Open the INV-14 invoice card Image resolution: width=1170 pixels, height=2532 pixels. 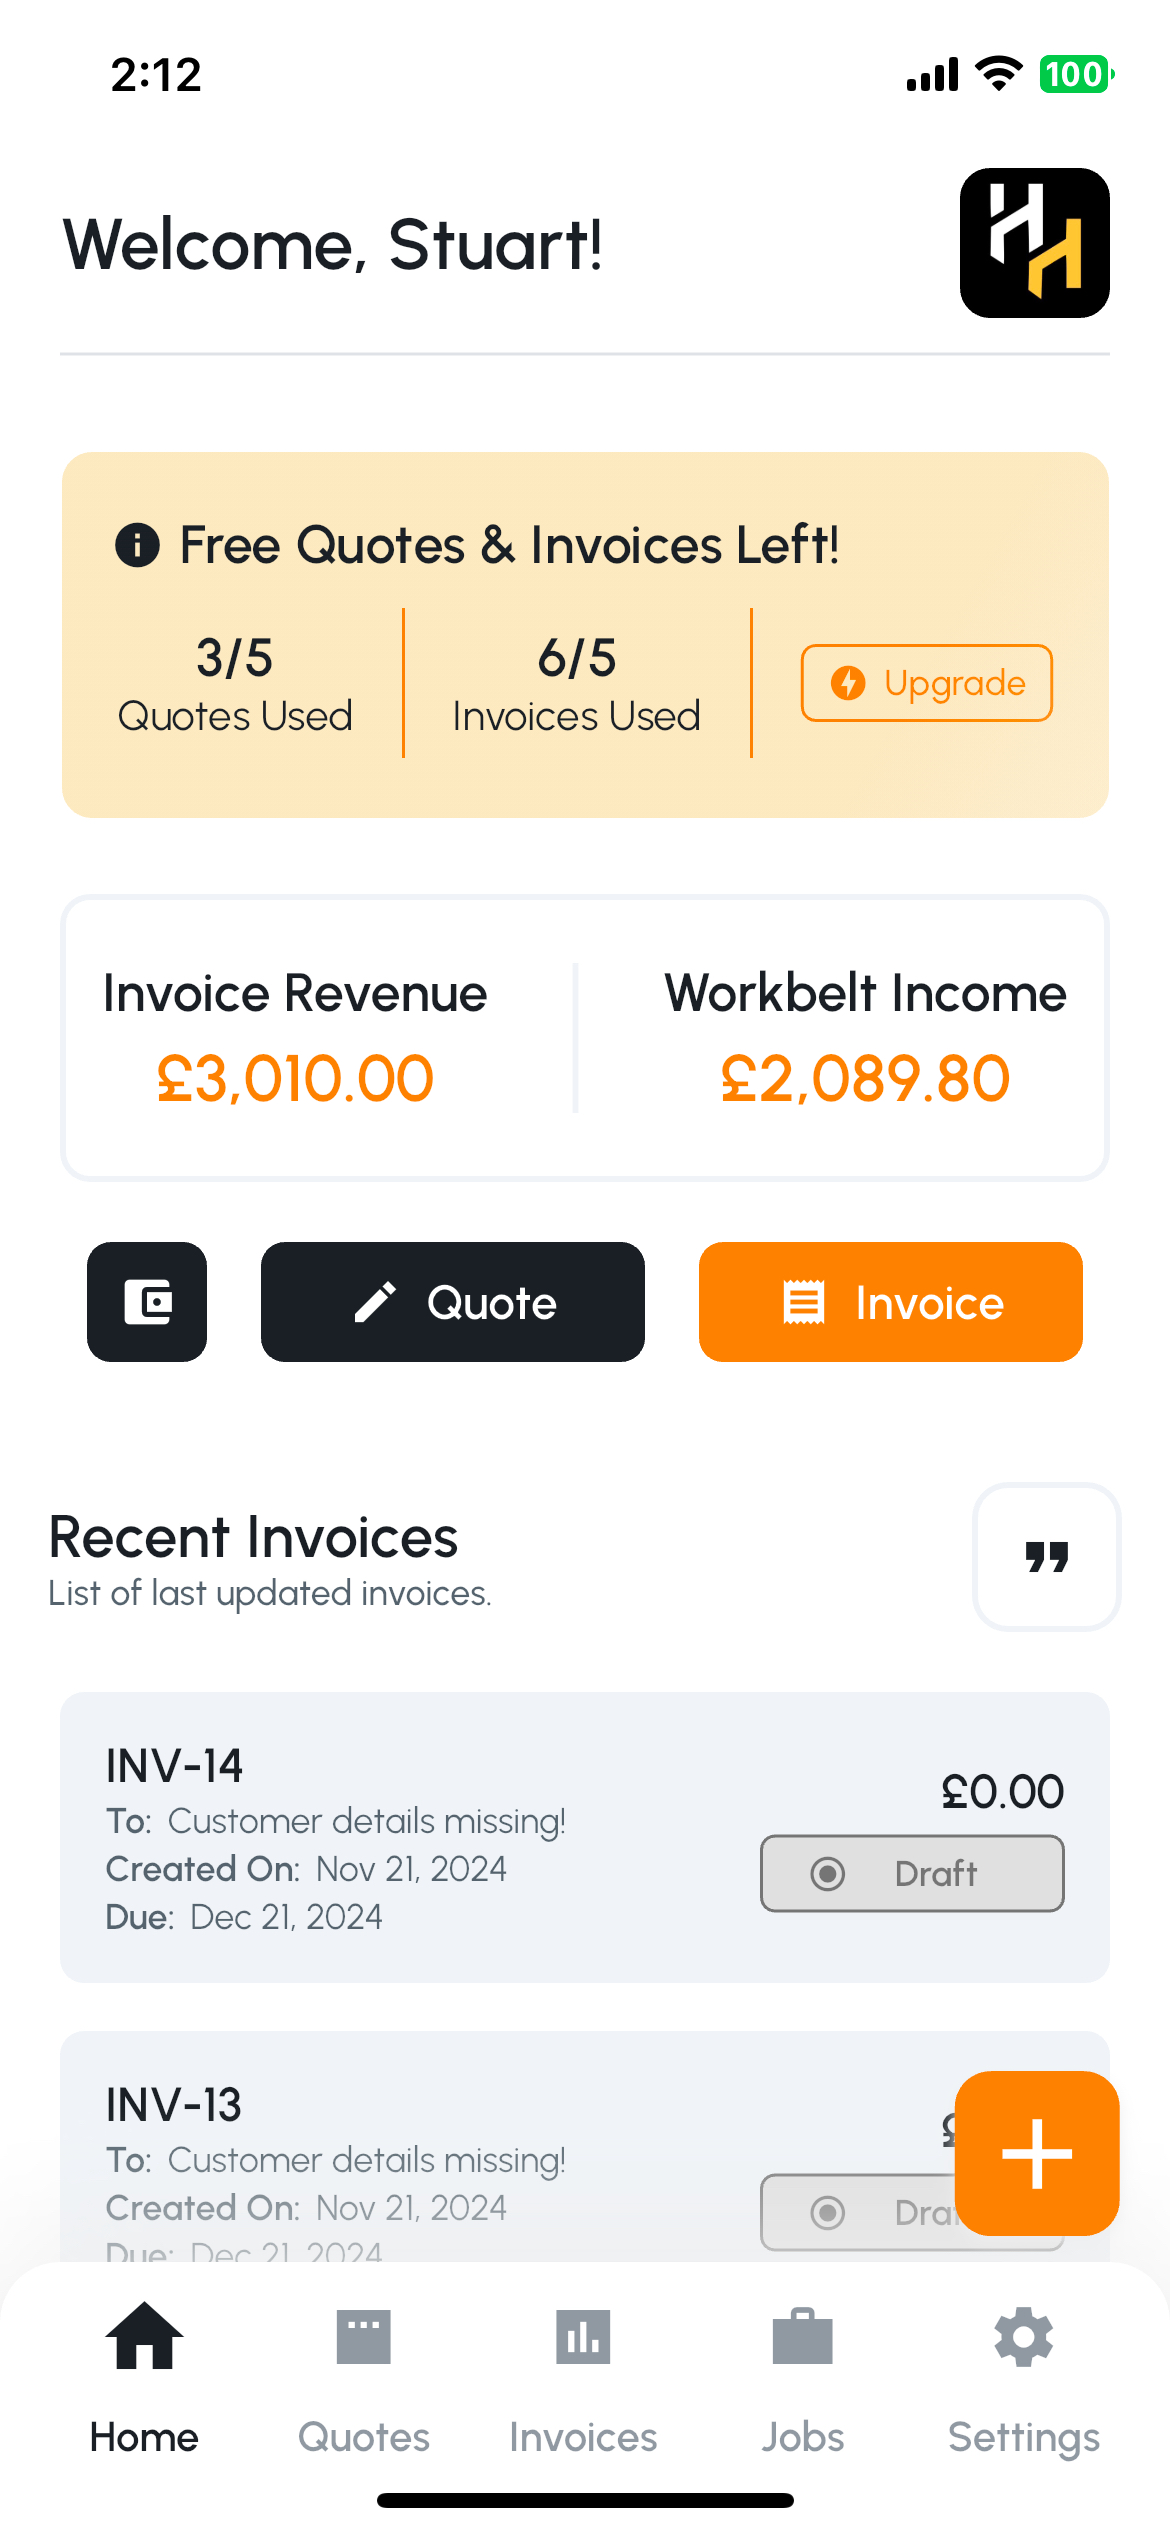(585, 1837)
